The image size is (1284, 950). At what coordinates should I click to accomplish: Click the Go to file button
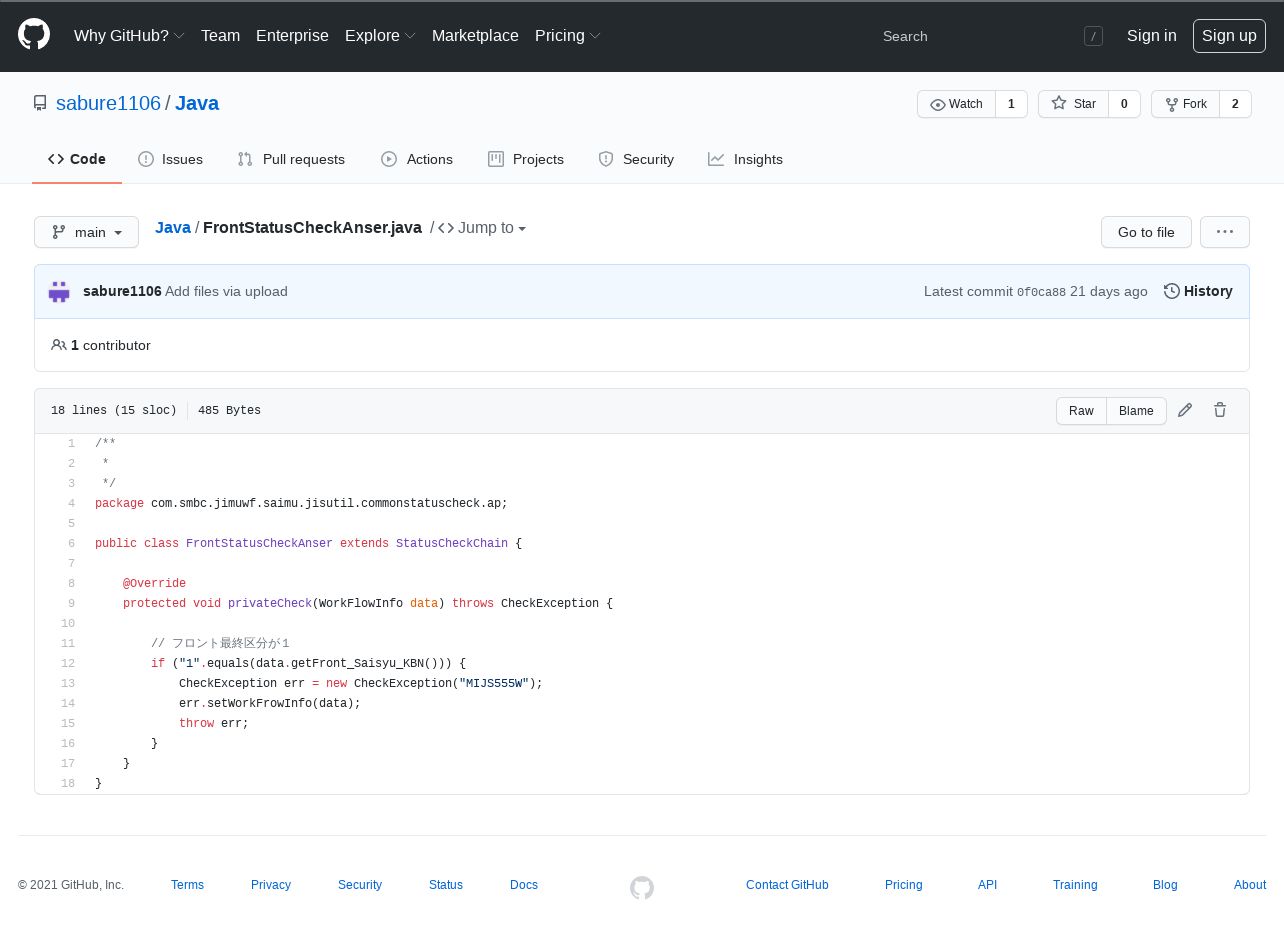[x=1146, y=232]
